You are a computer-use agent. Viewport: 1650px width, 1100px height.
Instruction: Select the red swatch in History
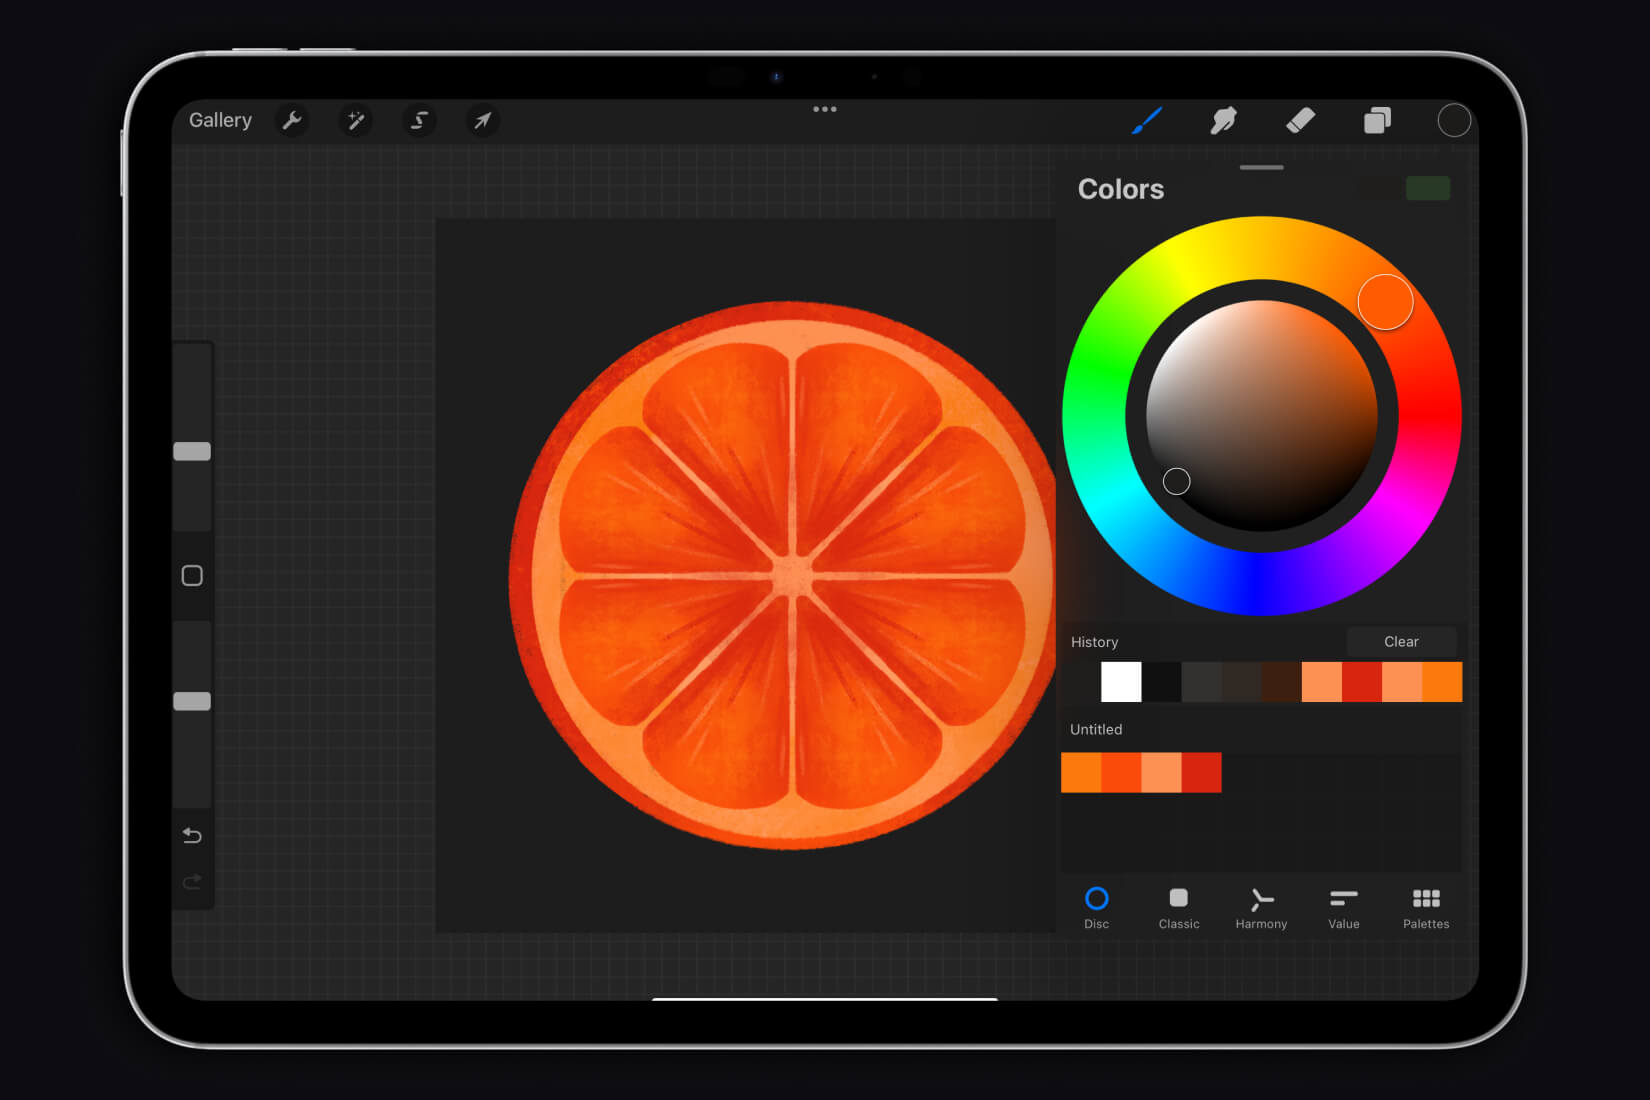(1361, 682)
